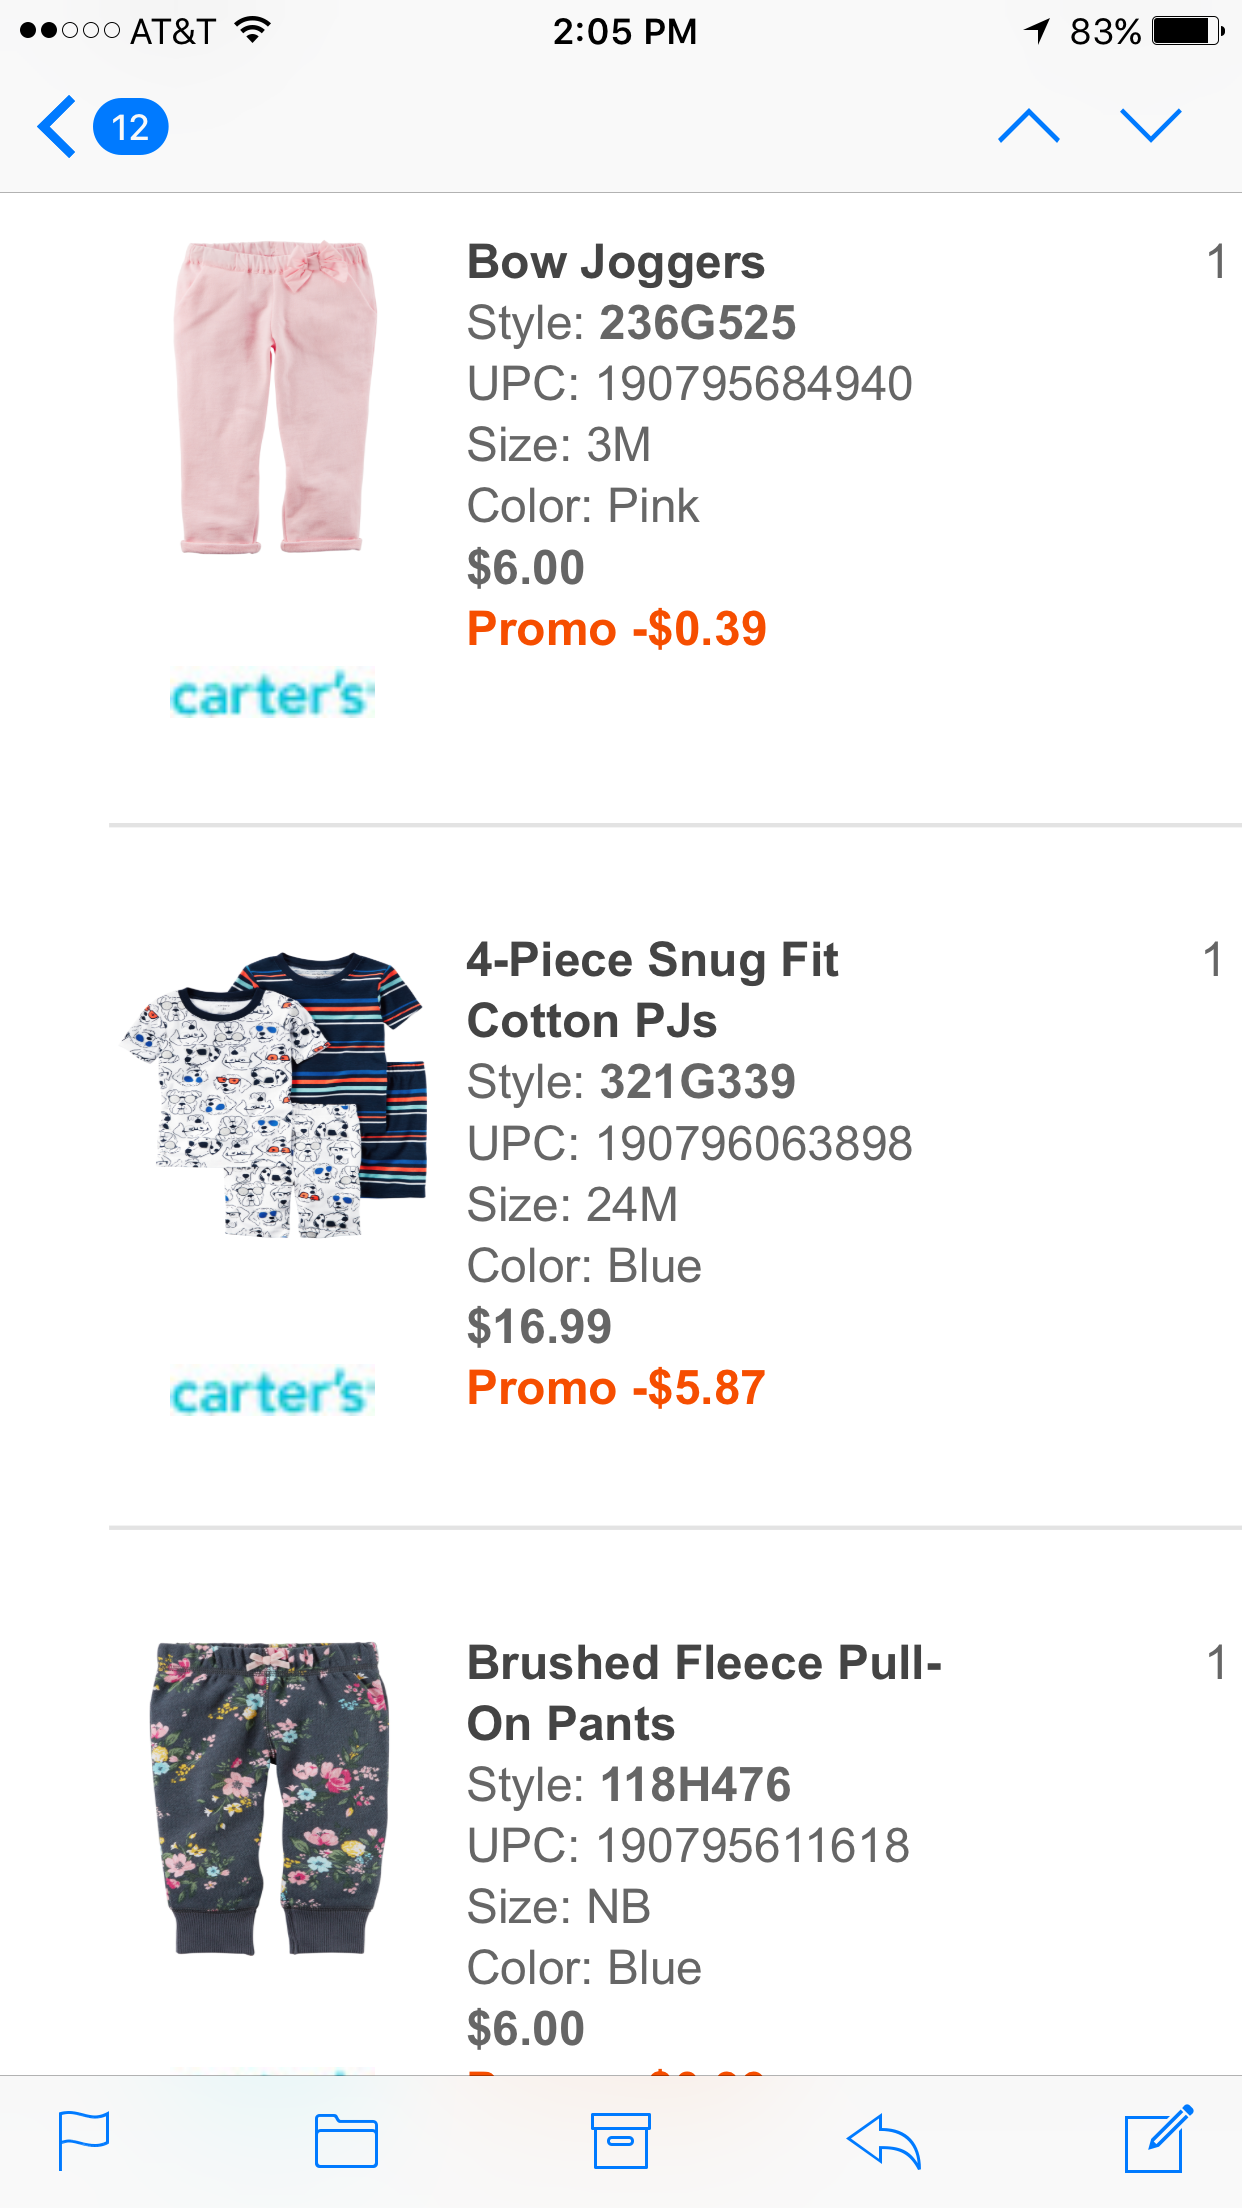Archive this email with the archive icon
The height and width of the screenshot is (2208, 1242).
(620, 2141)
